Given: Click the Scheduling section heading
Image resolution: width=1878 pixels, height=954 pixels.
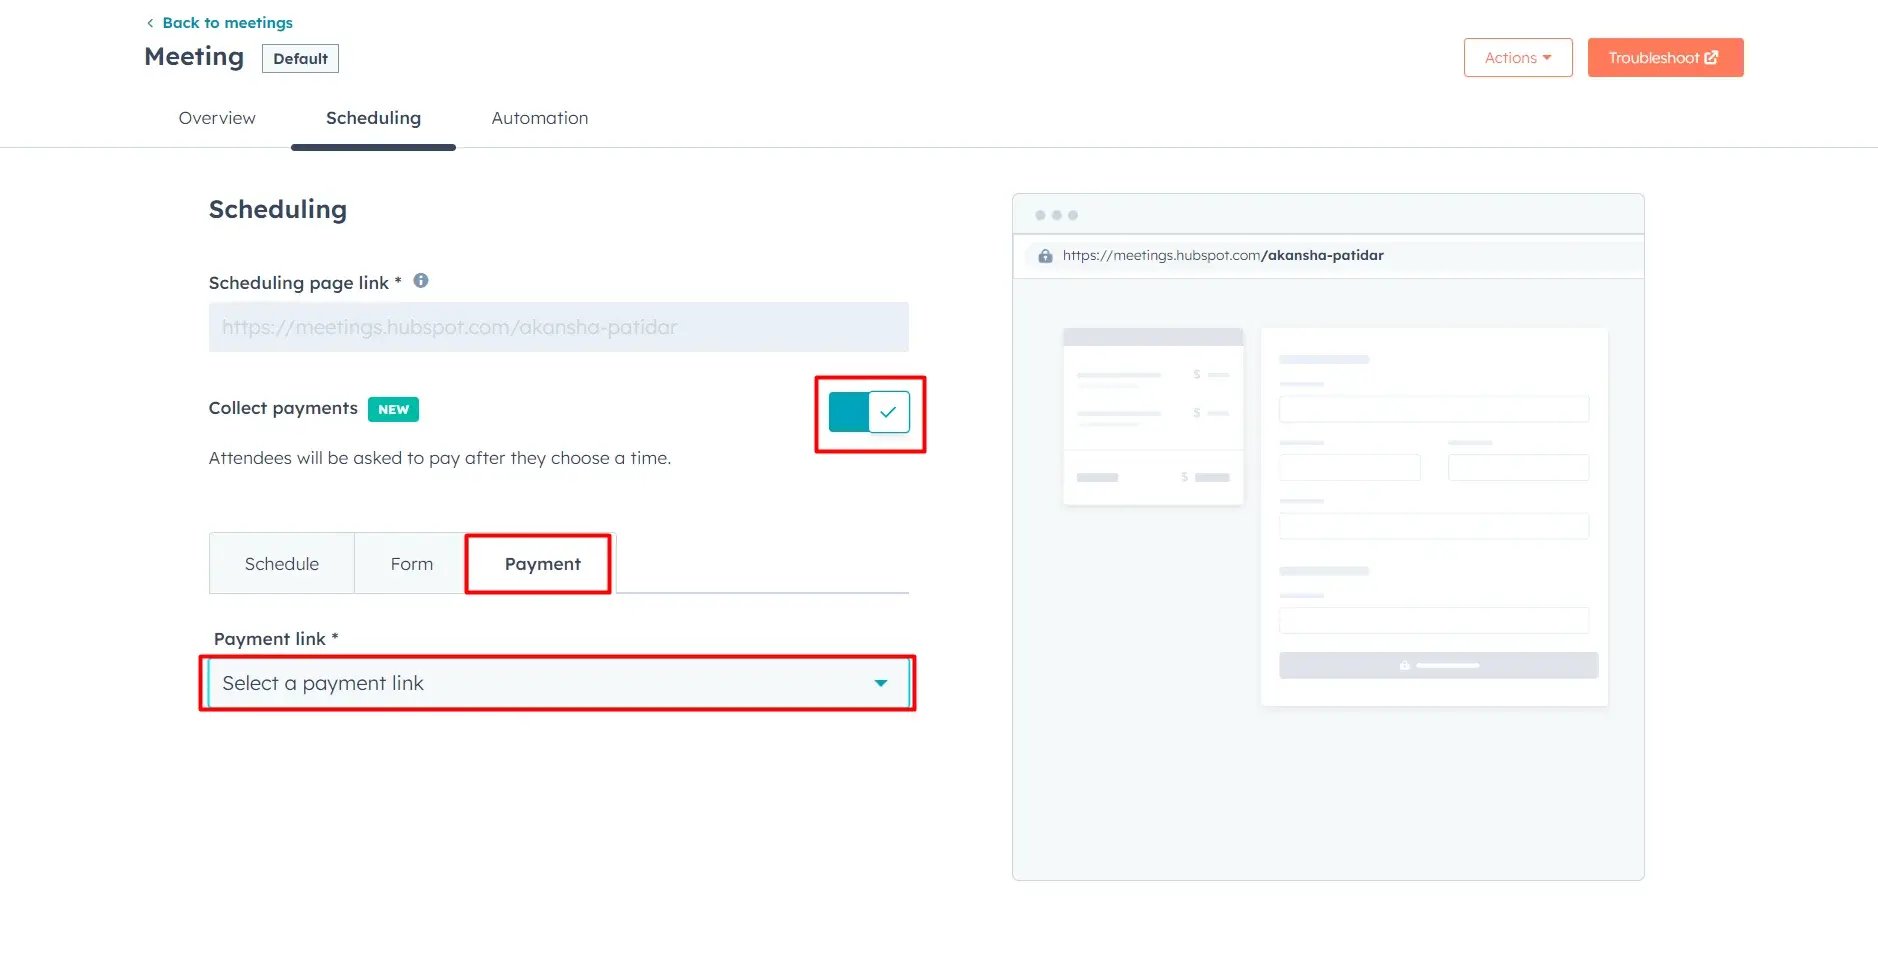Looking at the screenshot, I should (x=278, y=209).
